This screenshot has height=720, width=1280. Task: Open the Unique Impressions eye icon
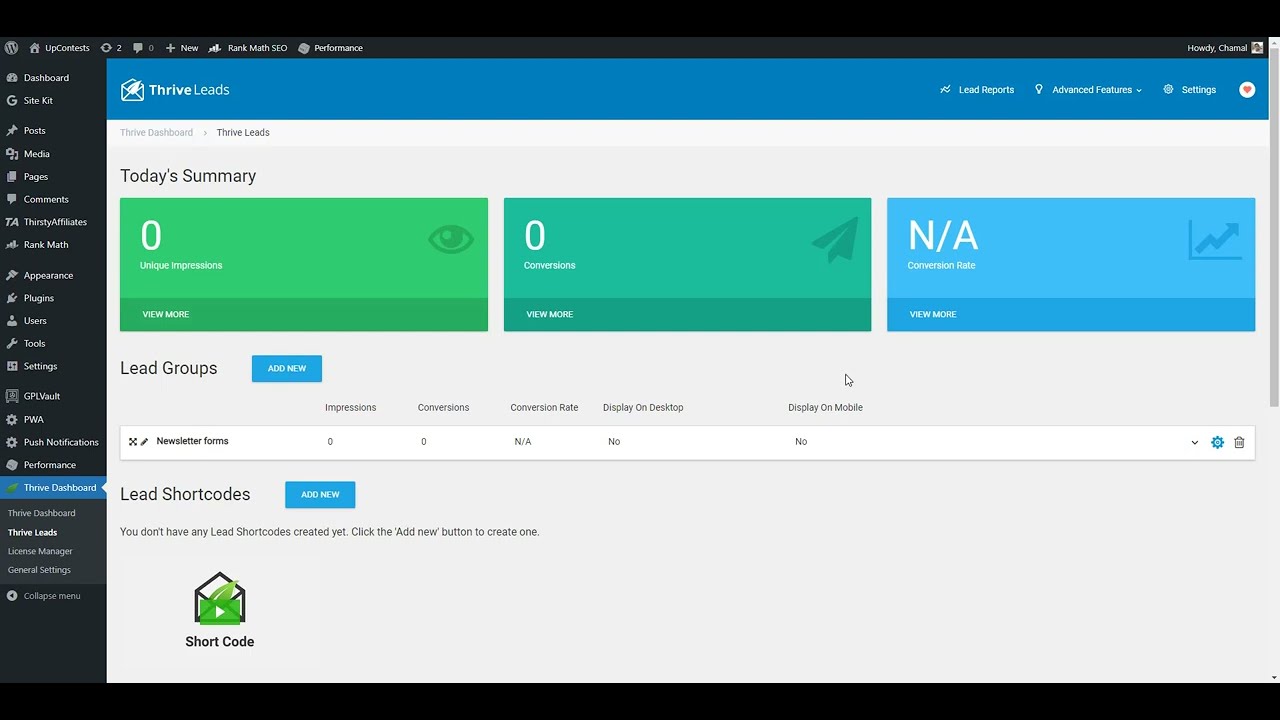(450, 238)
